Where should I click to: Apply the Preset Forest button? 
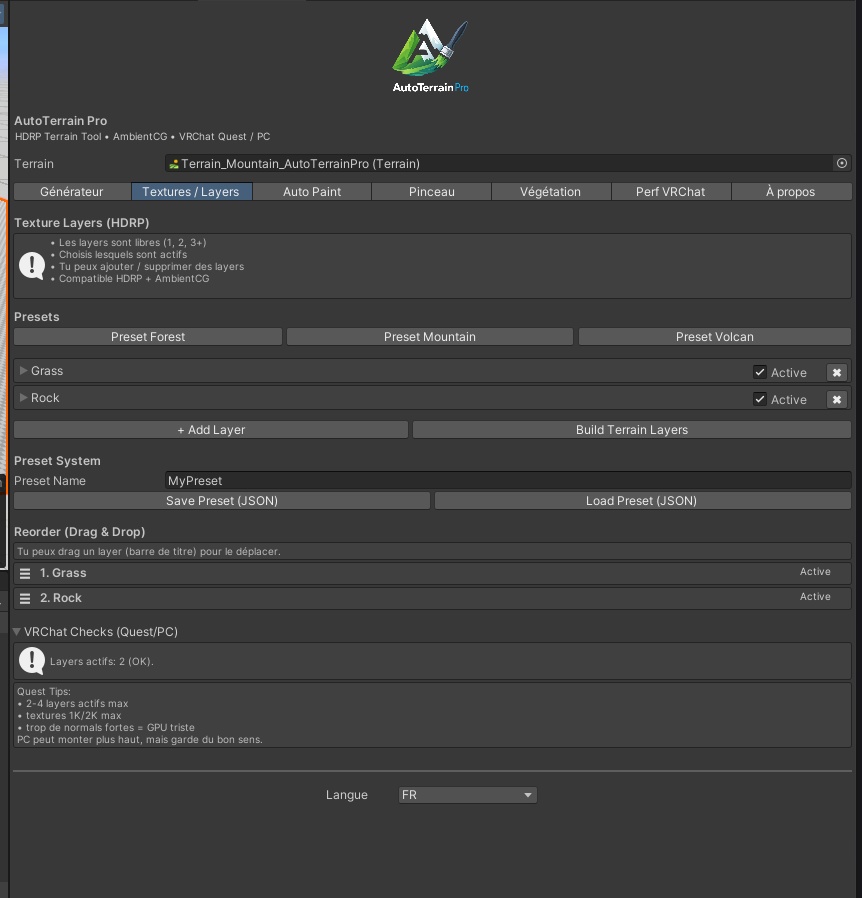point(148,337)
